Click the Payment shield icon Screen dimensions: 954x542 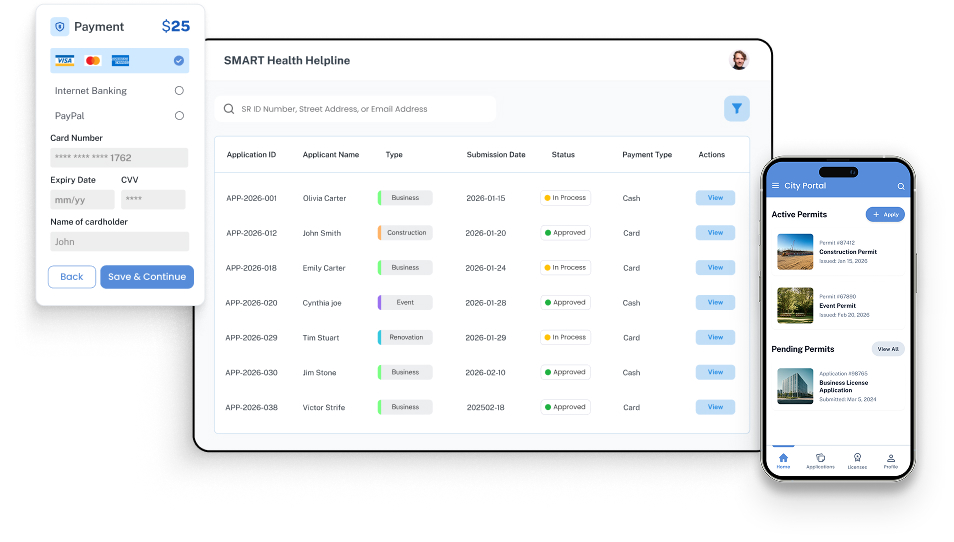(60, 27)
